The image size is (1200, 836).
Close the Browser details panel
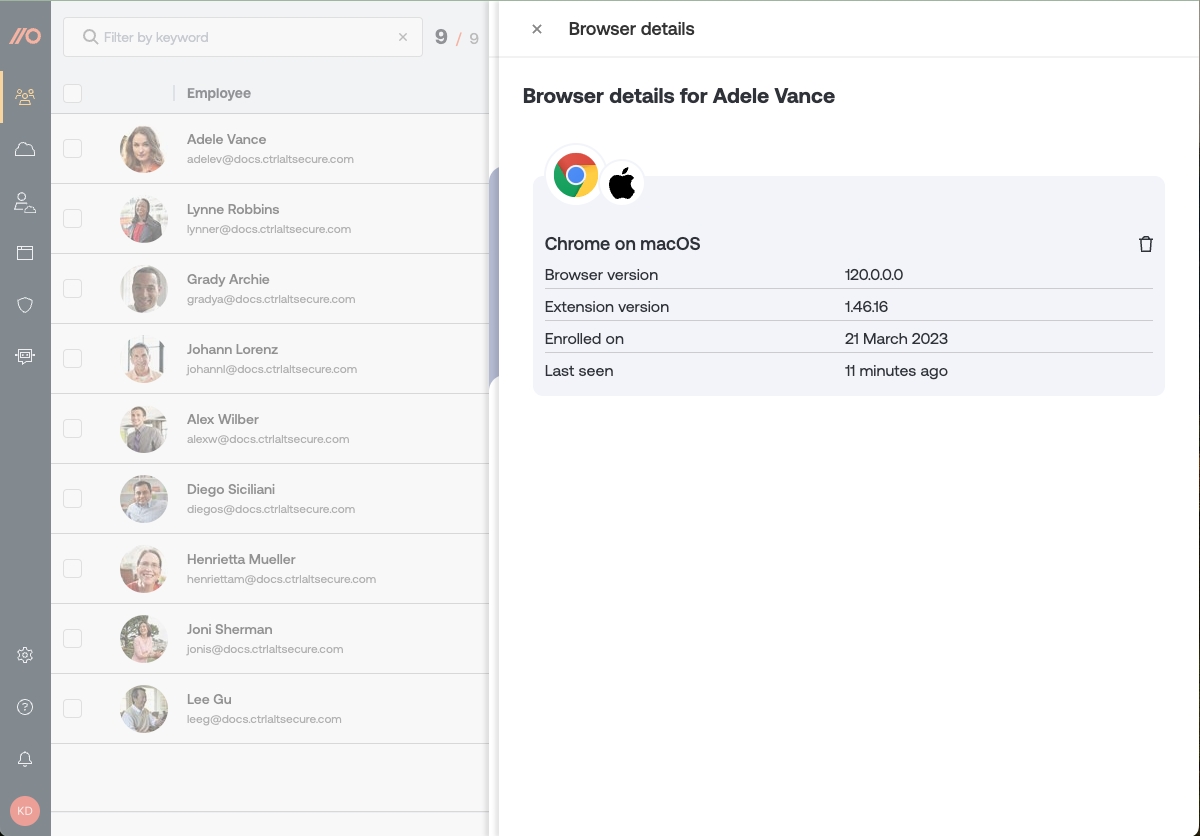click(x=536, y=29)
